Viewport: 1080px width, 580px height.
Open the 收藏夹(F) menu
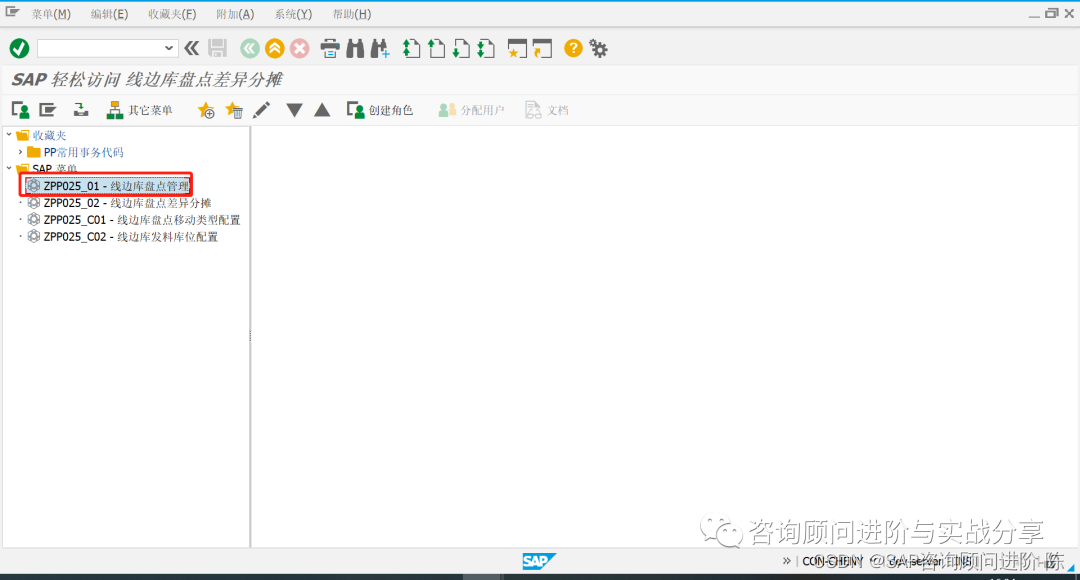click(172, 14)
